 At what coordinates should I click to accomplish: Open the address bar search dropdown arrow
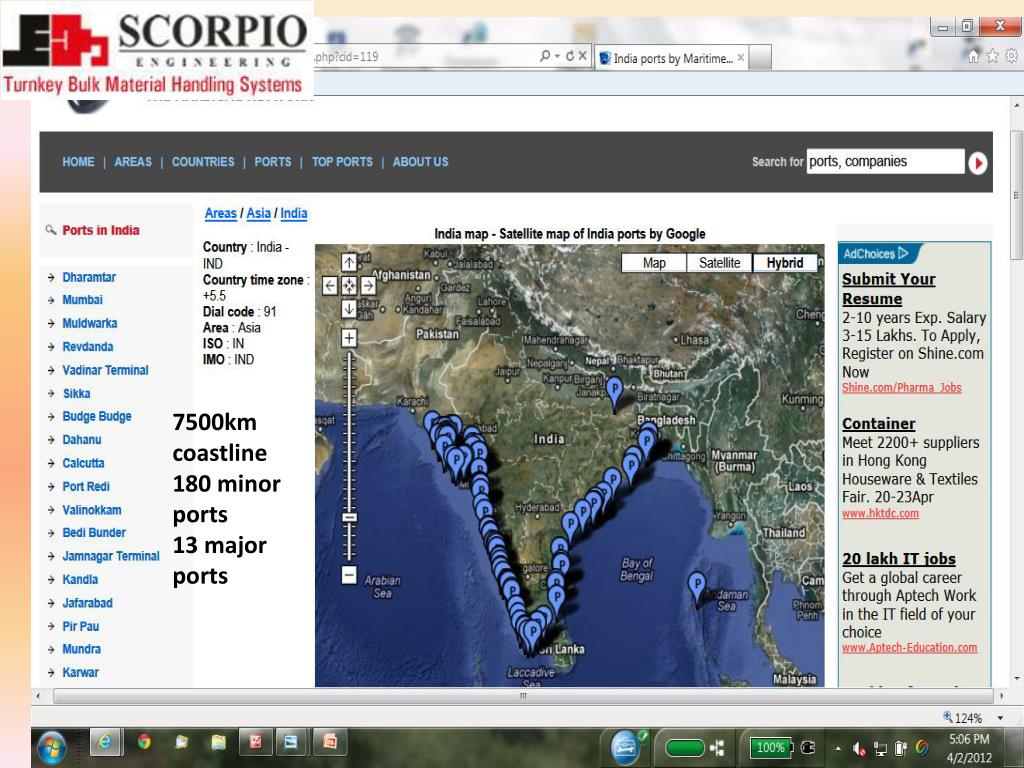click(x=557, y=57)
